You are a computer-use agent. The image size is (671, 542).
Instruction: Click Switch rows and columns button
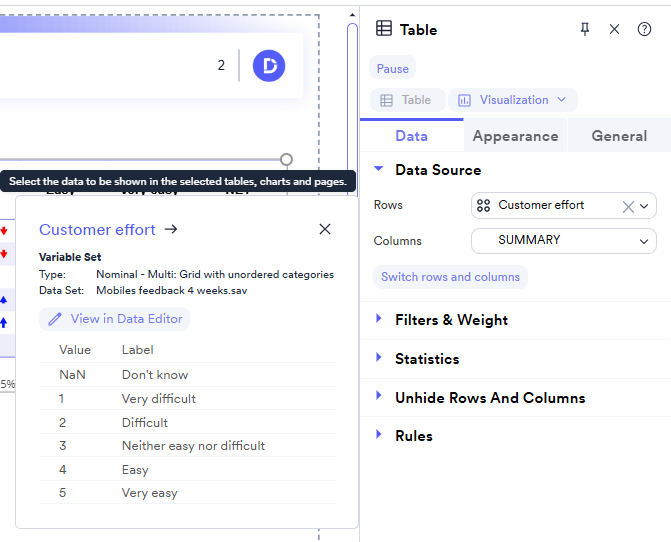[450, 277]
